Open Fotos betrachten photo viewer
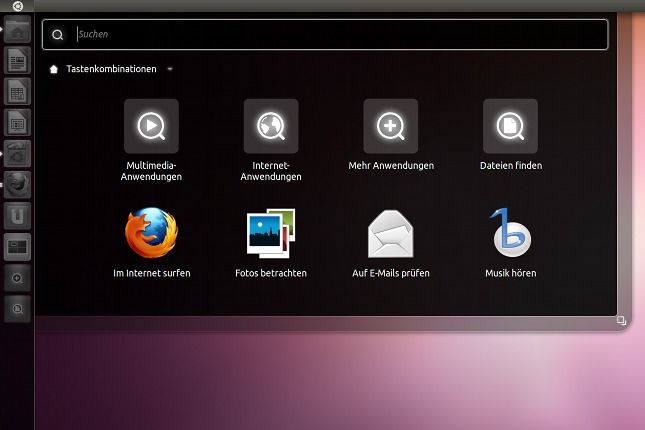The image size is (645, 430). pyautogui.click(x=271, y=233)
